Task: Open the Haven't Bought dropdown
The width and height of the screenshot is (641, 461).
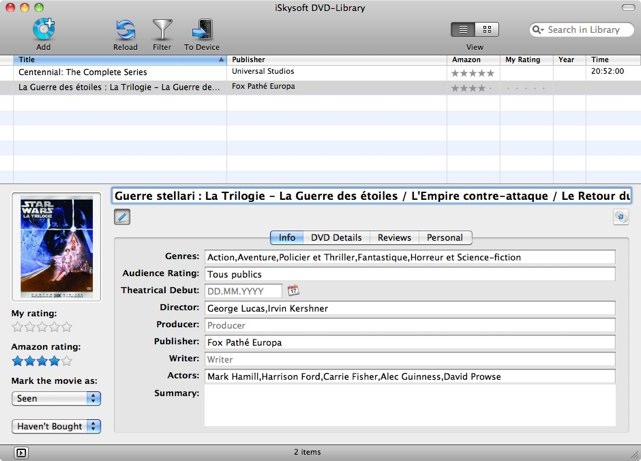Action: pos(56,426)
